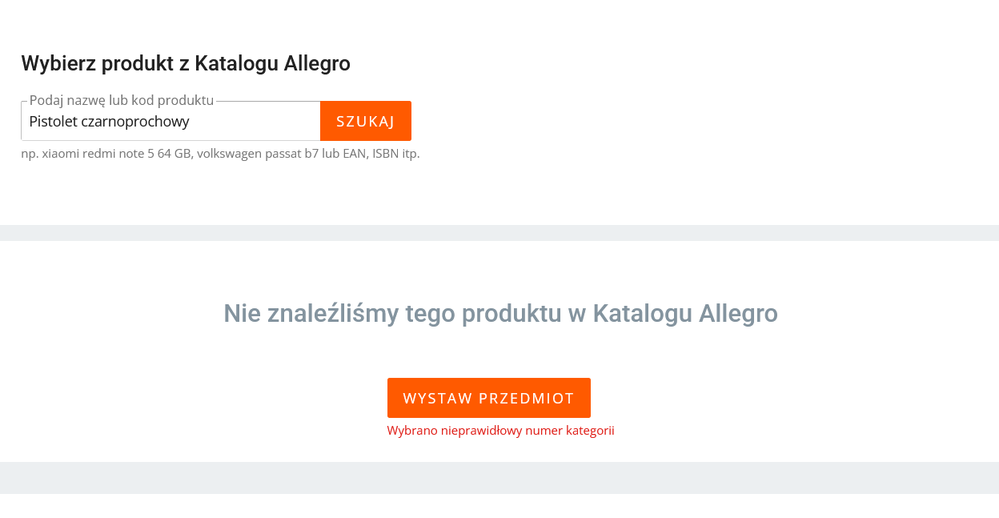
Task: Focus the product name or code input
Action: click(x=170, y=121)
